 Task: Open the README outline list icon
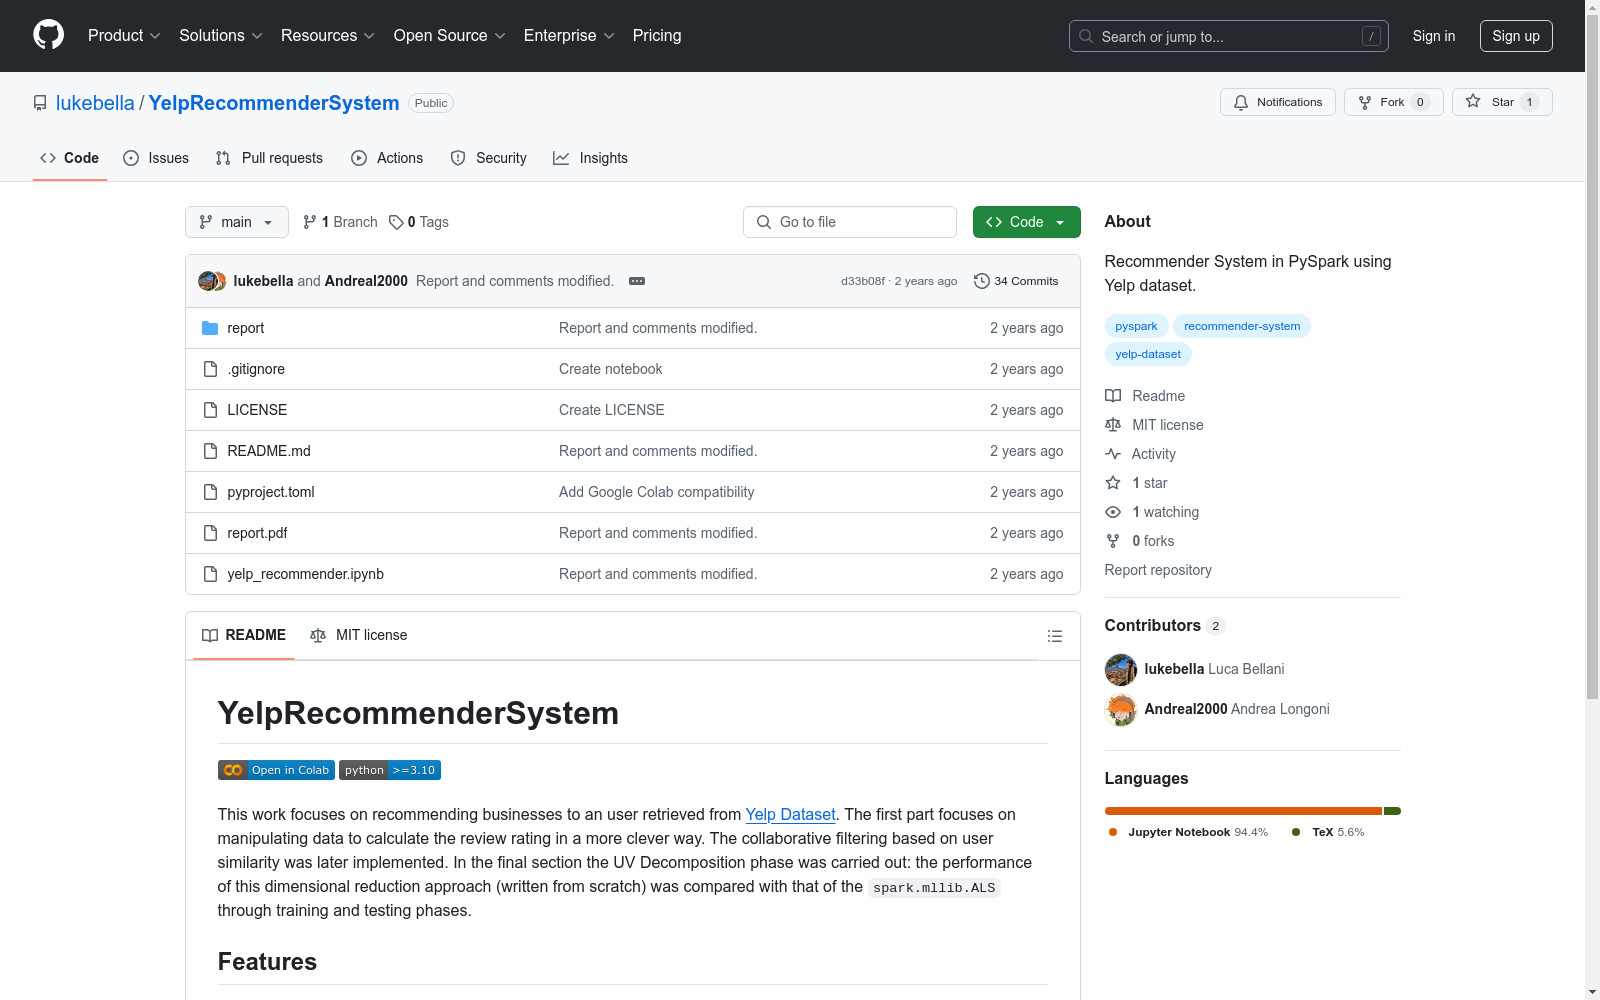1054,636
